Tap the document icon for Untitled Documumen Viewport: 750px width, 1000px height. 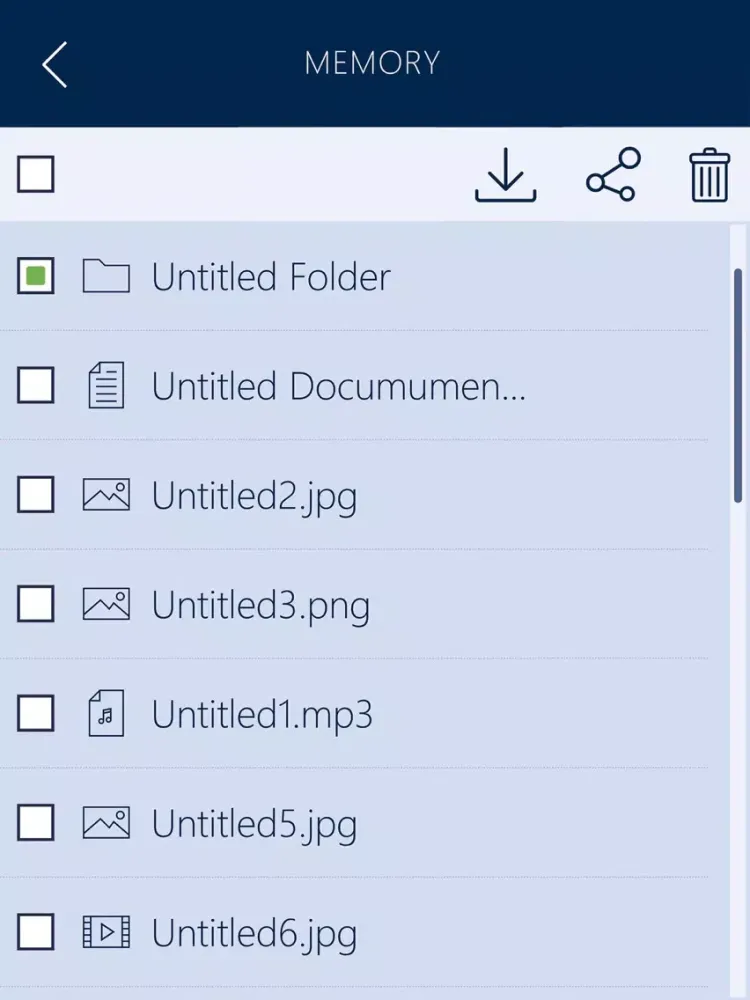[x=106, y=385]
